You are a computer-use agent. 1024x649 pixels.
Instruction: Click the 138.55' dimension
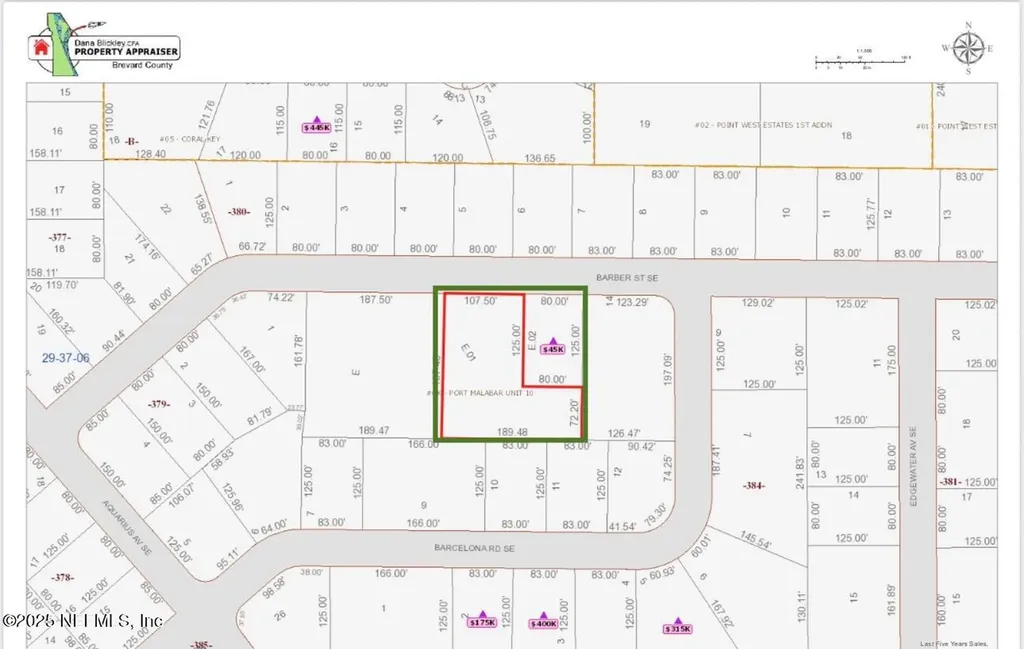tap(202, 209)
